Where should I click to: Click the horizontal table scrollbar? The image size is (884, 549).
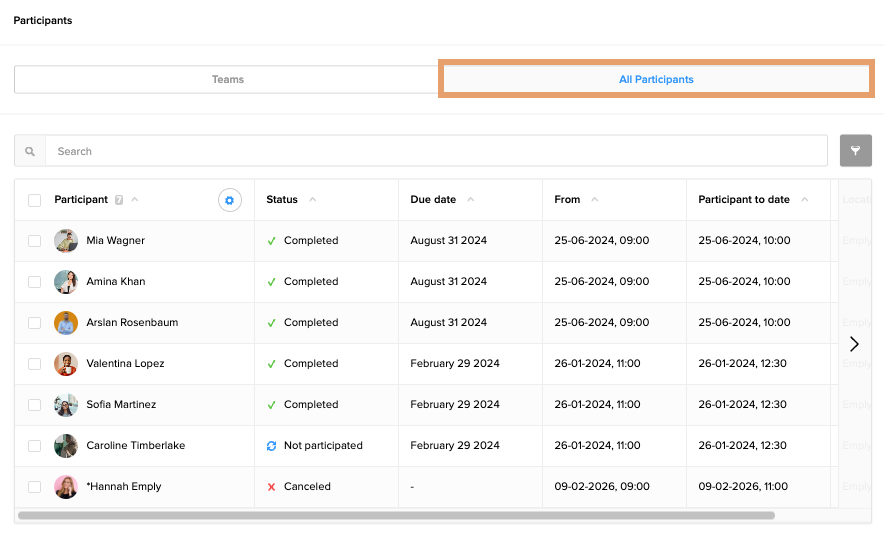click(x=396, y=516)
